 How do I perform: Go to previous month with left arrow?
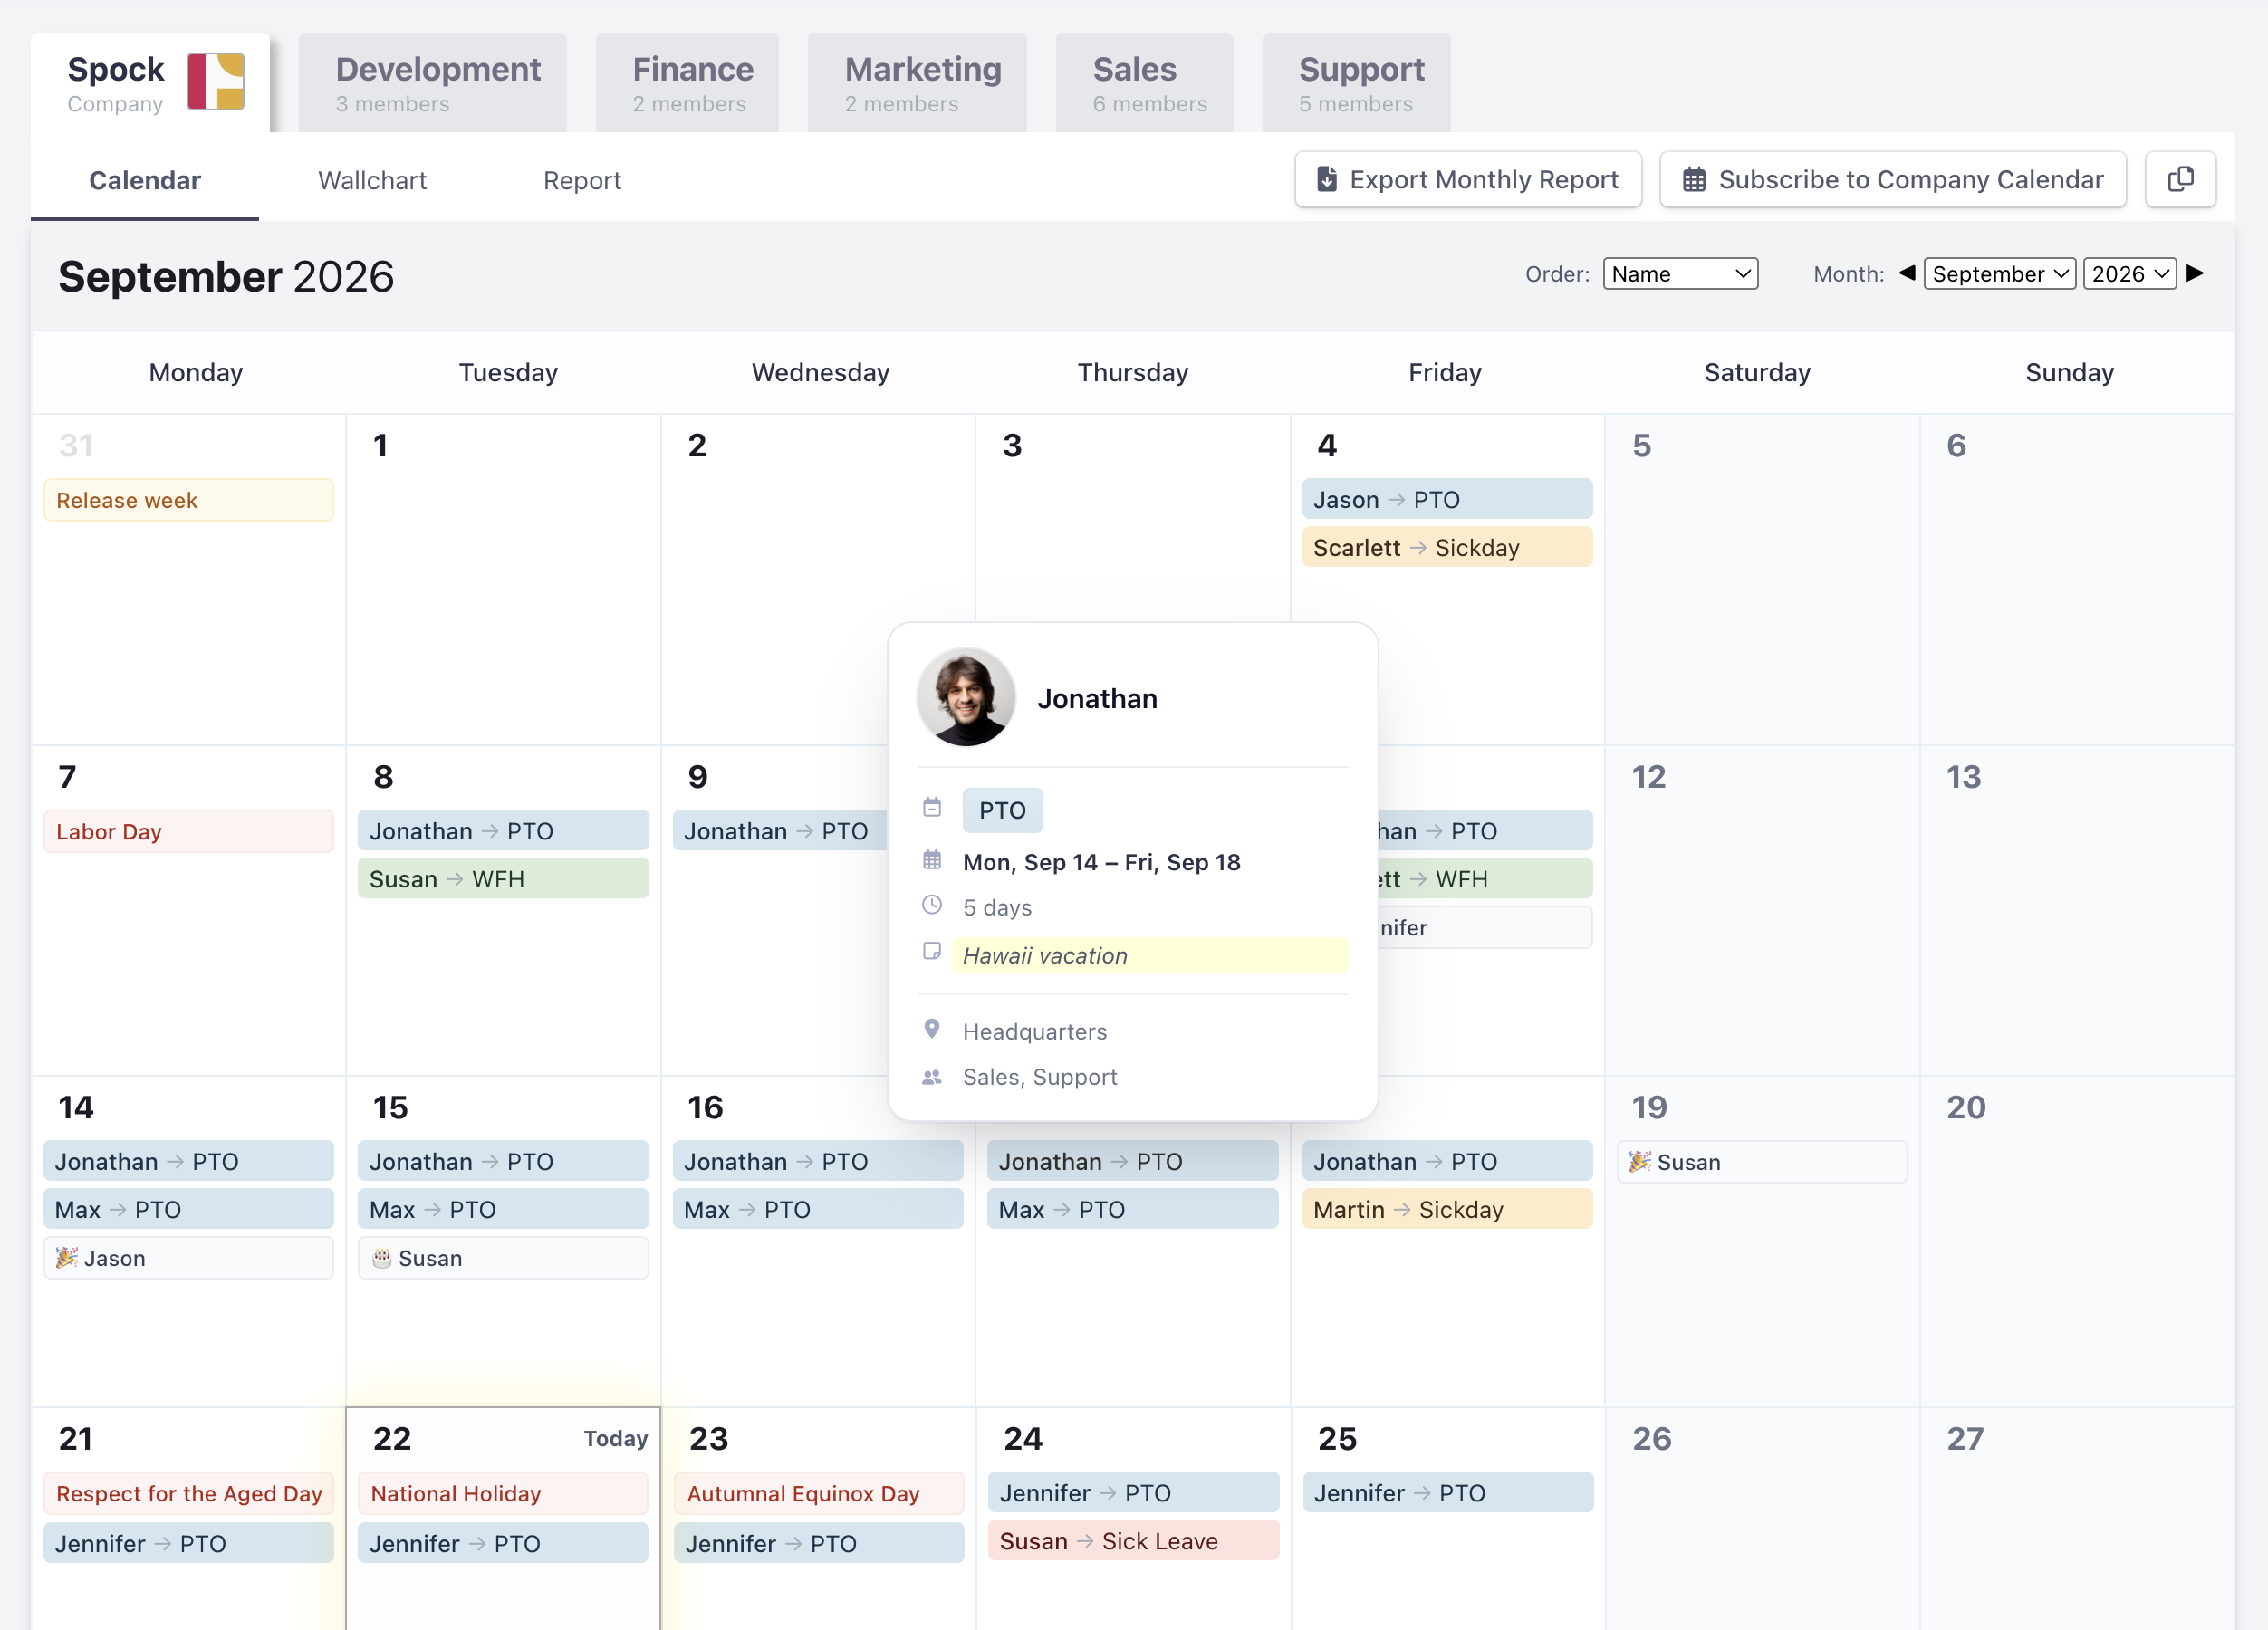click(x=1907, y=273)
